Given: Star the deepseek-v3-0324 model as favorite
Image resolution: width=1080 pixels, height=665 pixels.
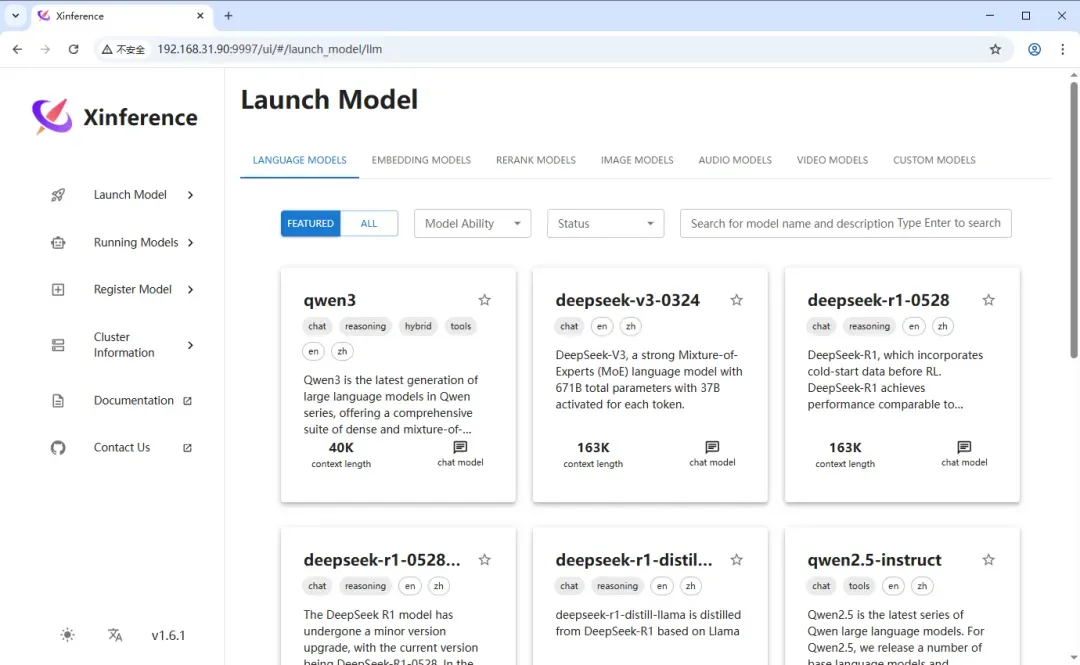Looking at the screenshot, I should coord(737,300).
